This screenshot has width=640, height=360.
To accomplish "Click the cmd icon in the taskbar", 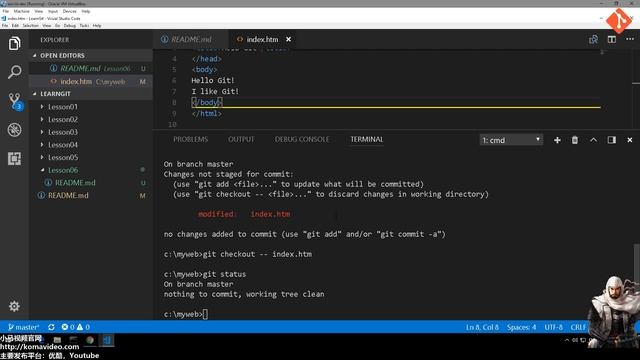I will pyautogui.click(x=73, y=340).
